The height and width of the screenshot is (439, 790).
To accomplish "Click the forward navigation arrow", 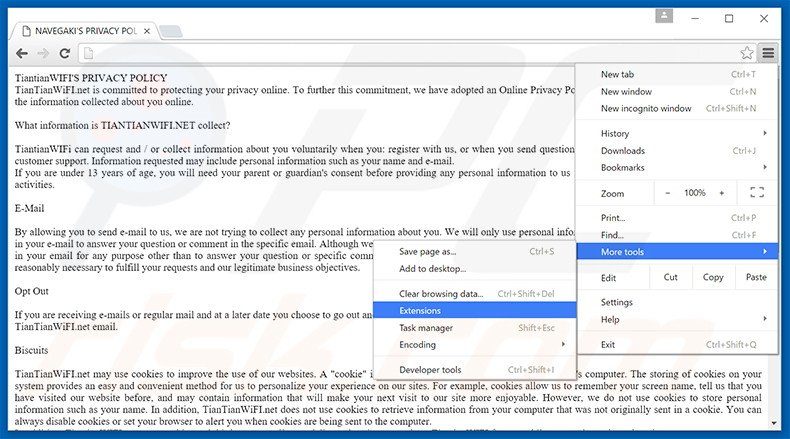I will click(43, 53).
